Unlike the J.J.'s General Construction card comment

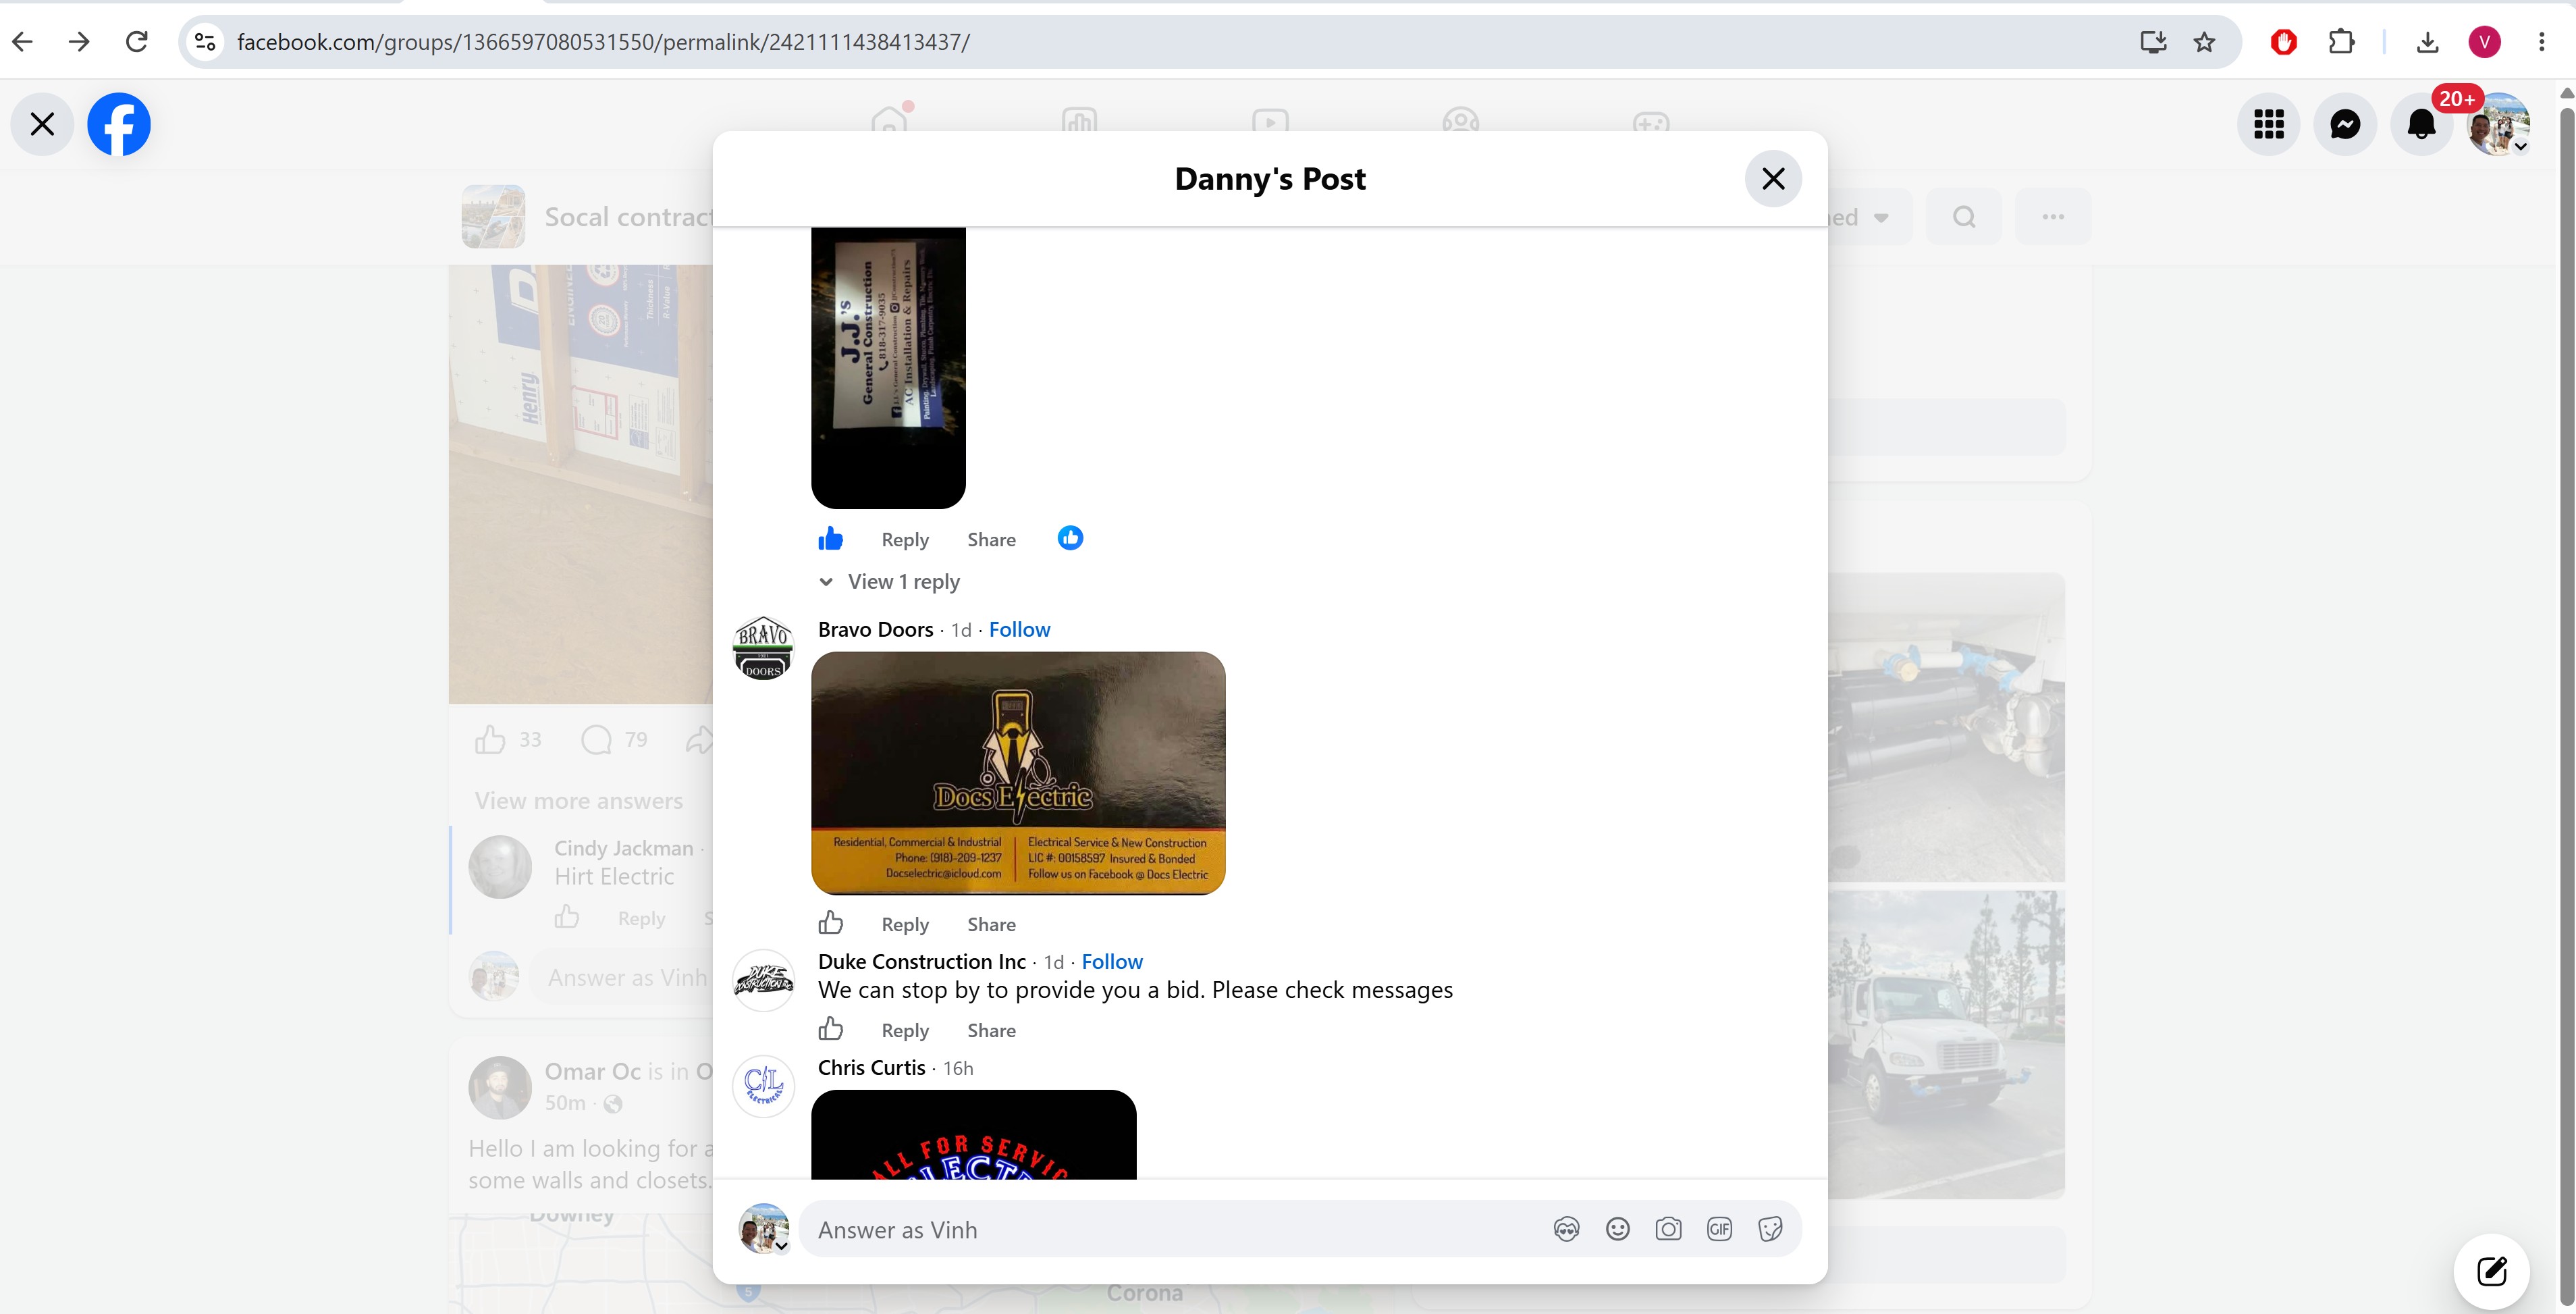(830, 539)
